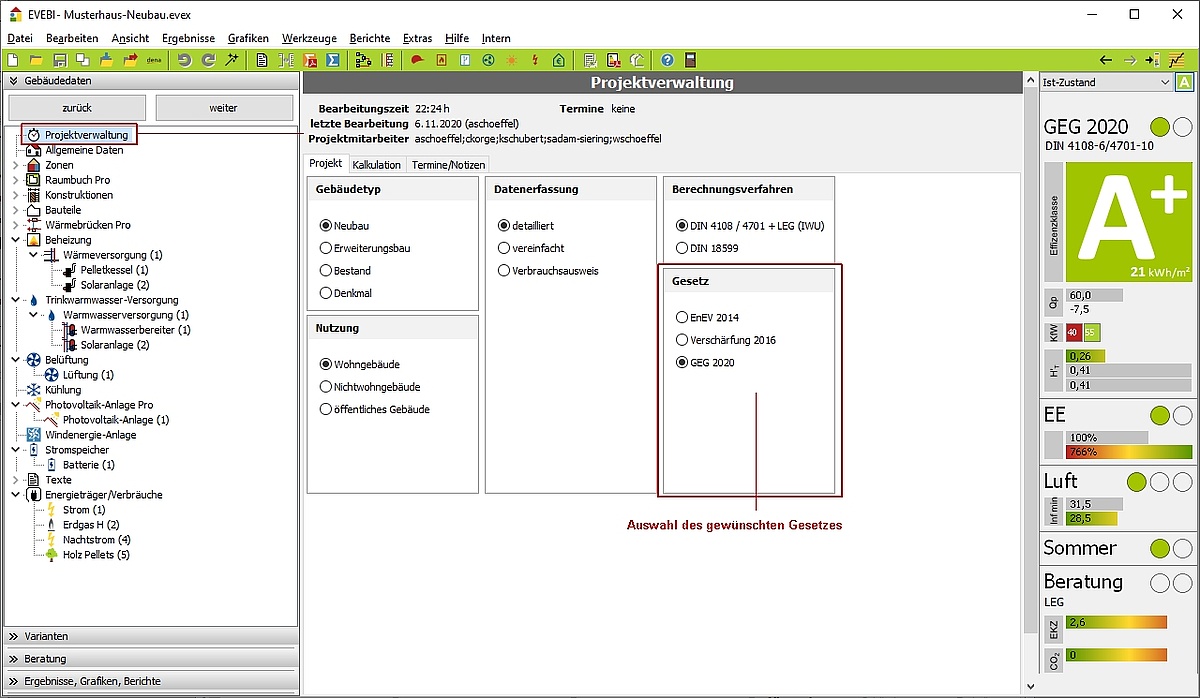Click the green circular share-like toolbar icon
Screen dimensions: 1200x698
[x=488, y=60]
